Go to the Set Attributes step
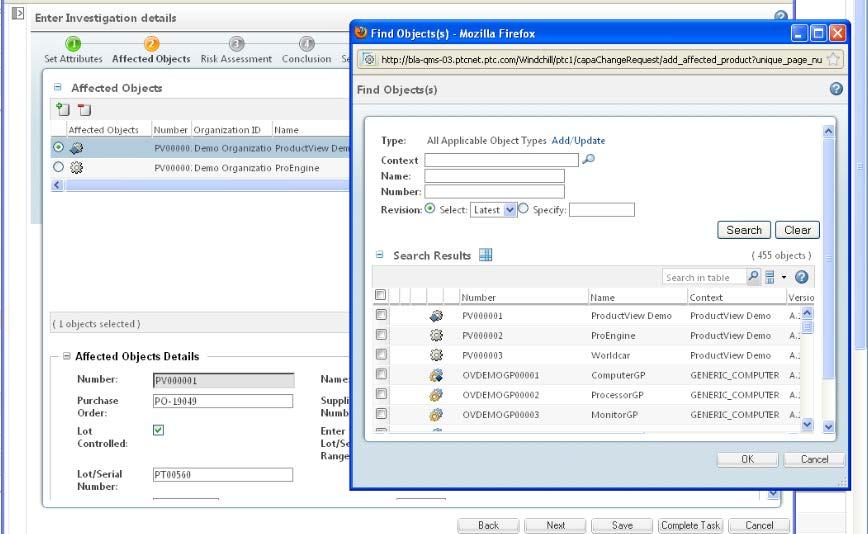Viewport: 868px width, 534px height. pos(73,50)
